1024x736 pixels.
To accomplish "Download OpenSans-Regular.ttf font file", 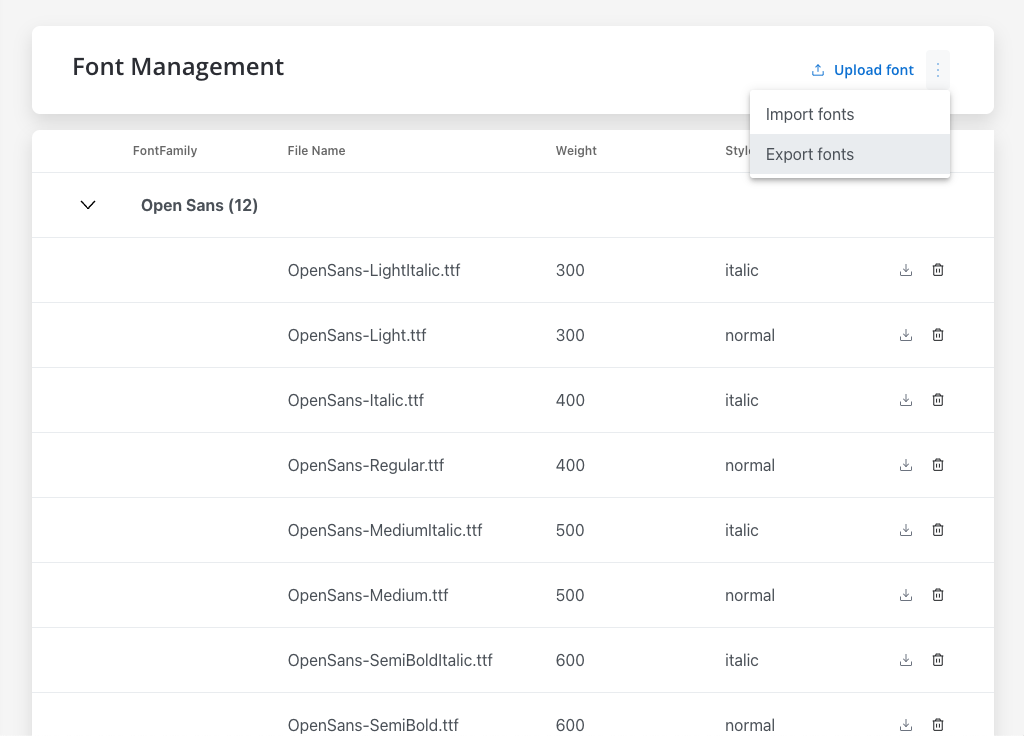I will (x=906, y=465).
